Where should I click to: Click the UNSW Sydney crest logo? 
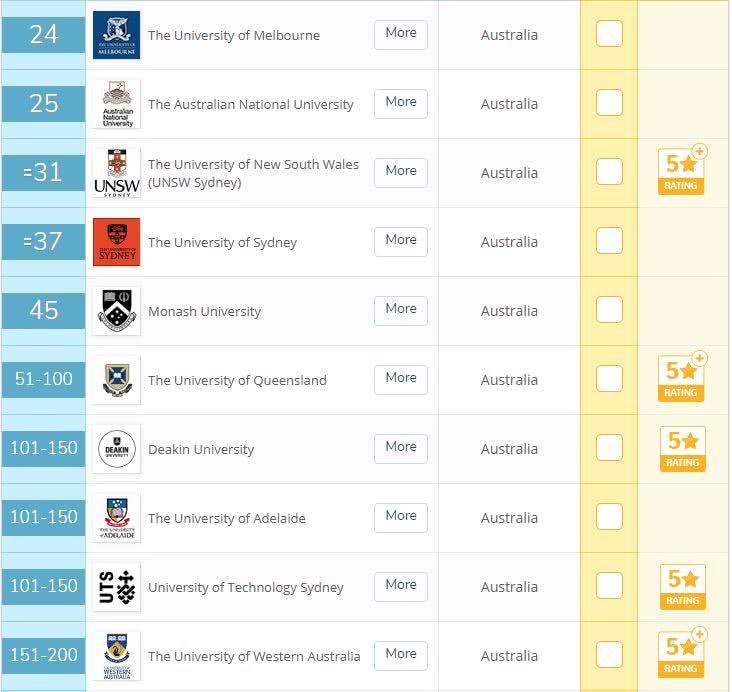tap(116, 173)
